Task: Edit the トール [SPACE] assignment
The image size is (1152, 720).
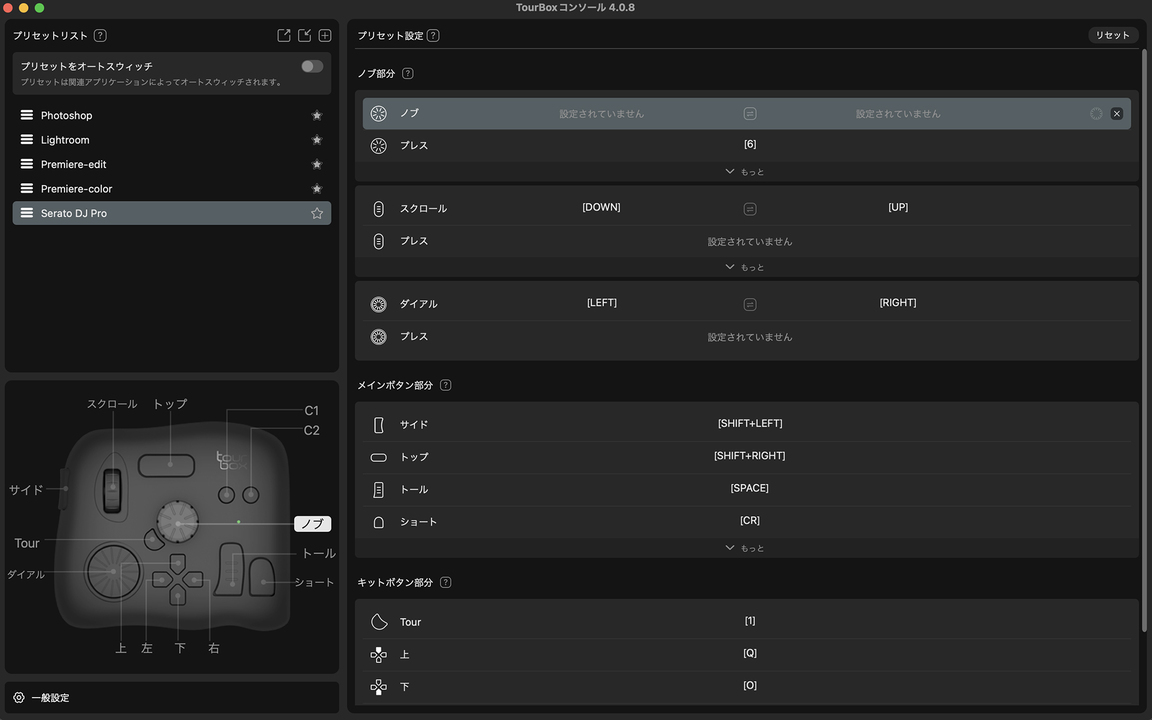Action: click(749, 488)
